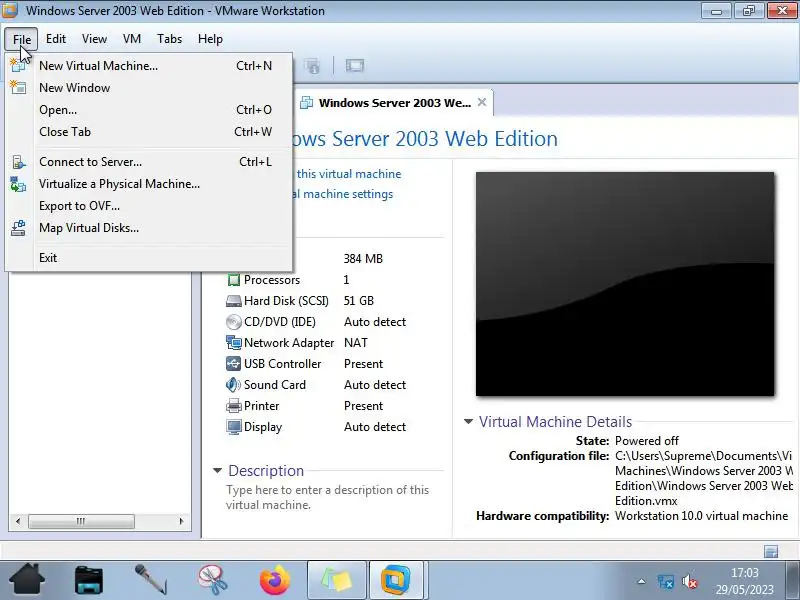Click the Map Virtual Disks icon

[x=18, y=228]
